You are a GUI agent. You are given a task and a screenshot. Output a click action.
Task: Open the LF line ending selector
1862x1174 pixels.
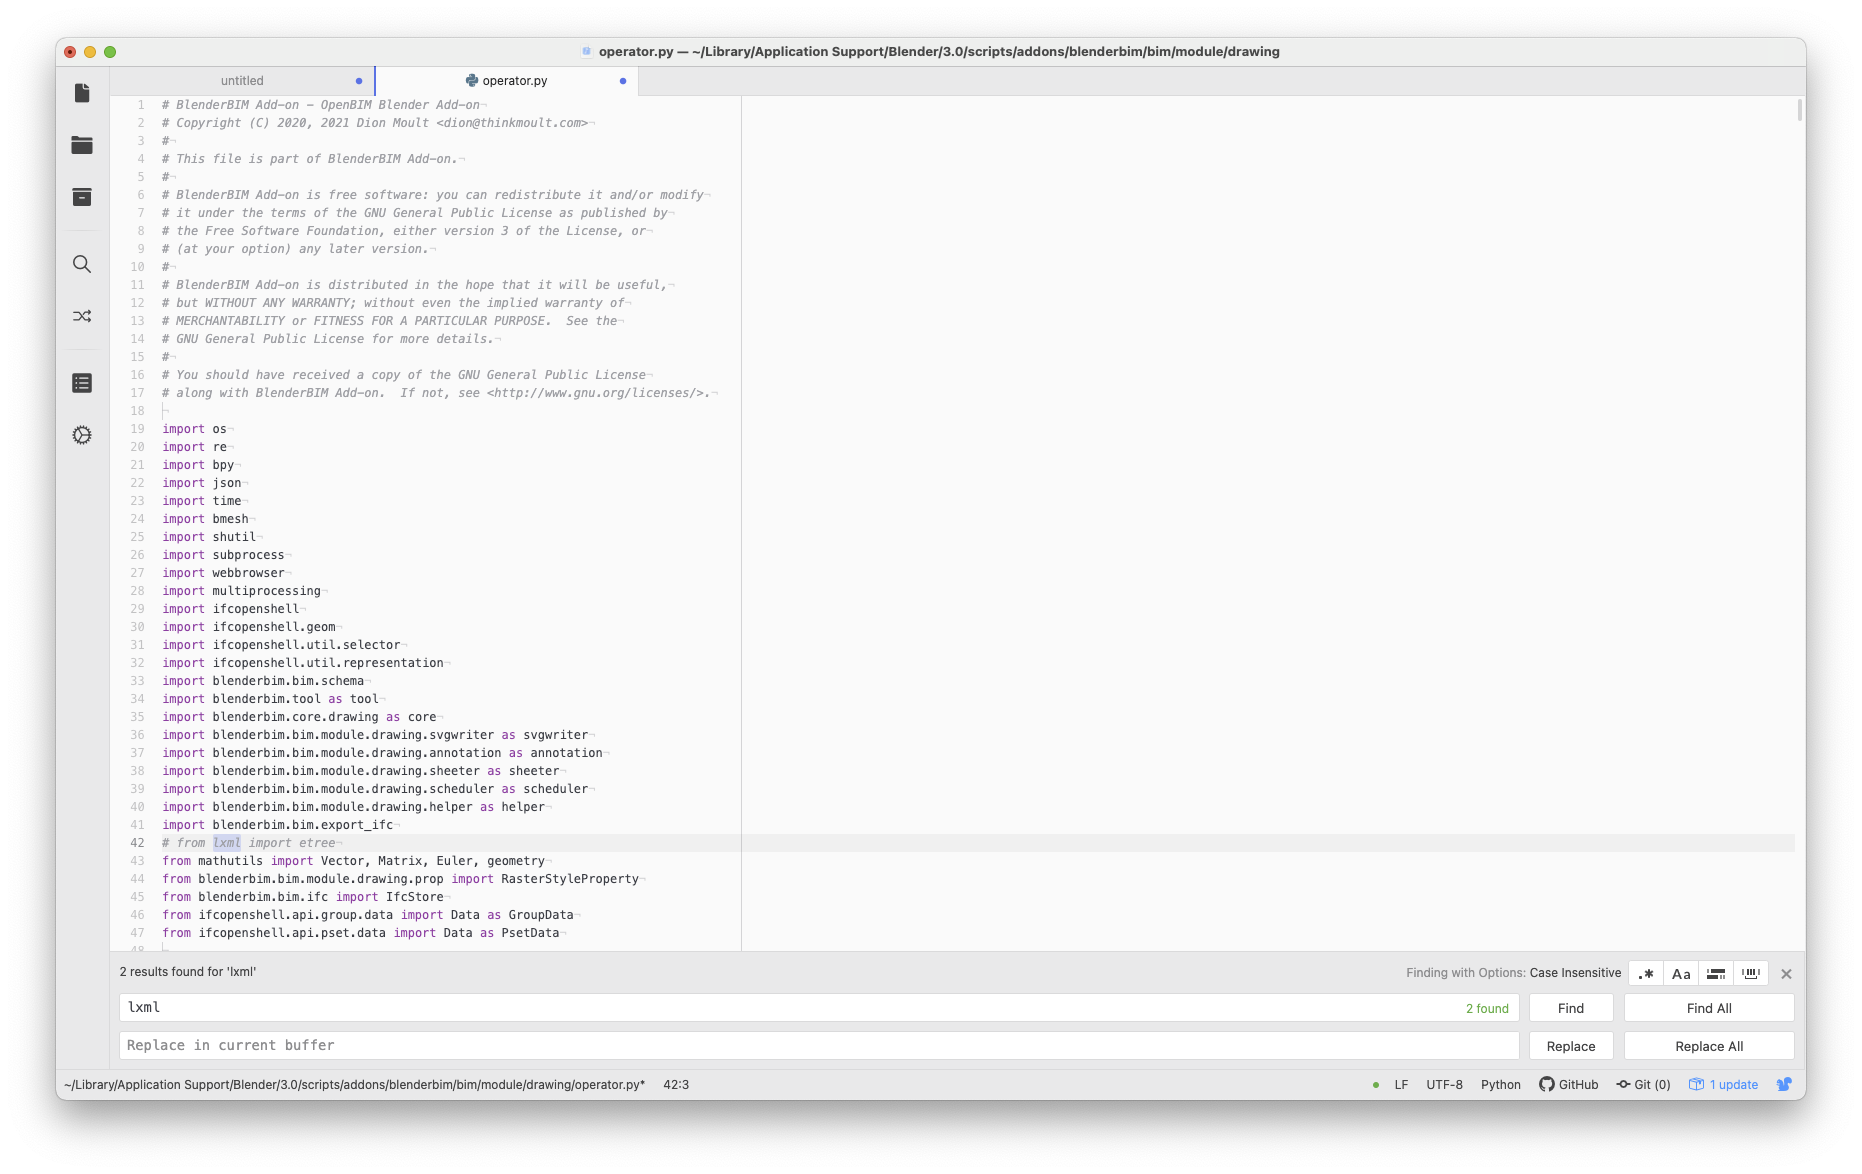[x=1400, y=1084]
